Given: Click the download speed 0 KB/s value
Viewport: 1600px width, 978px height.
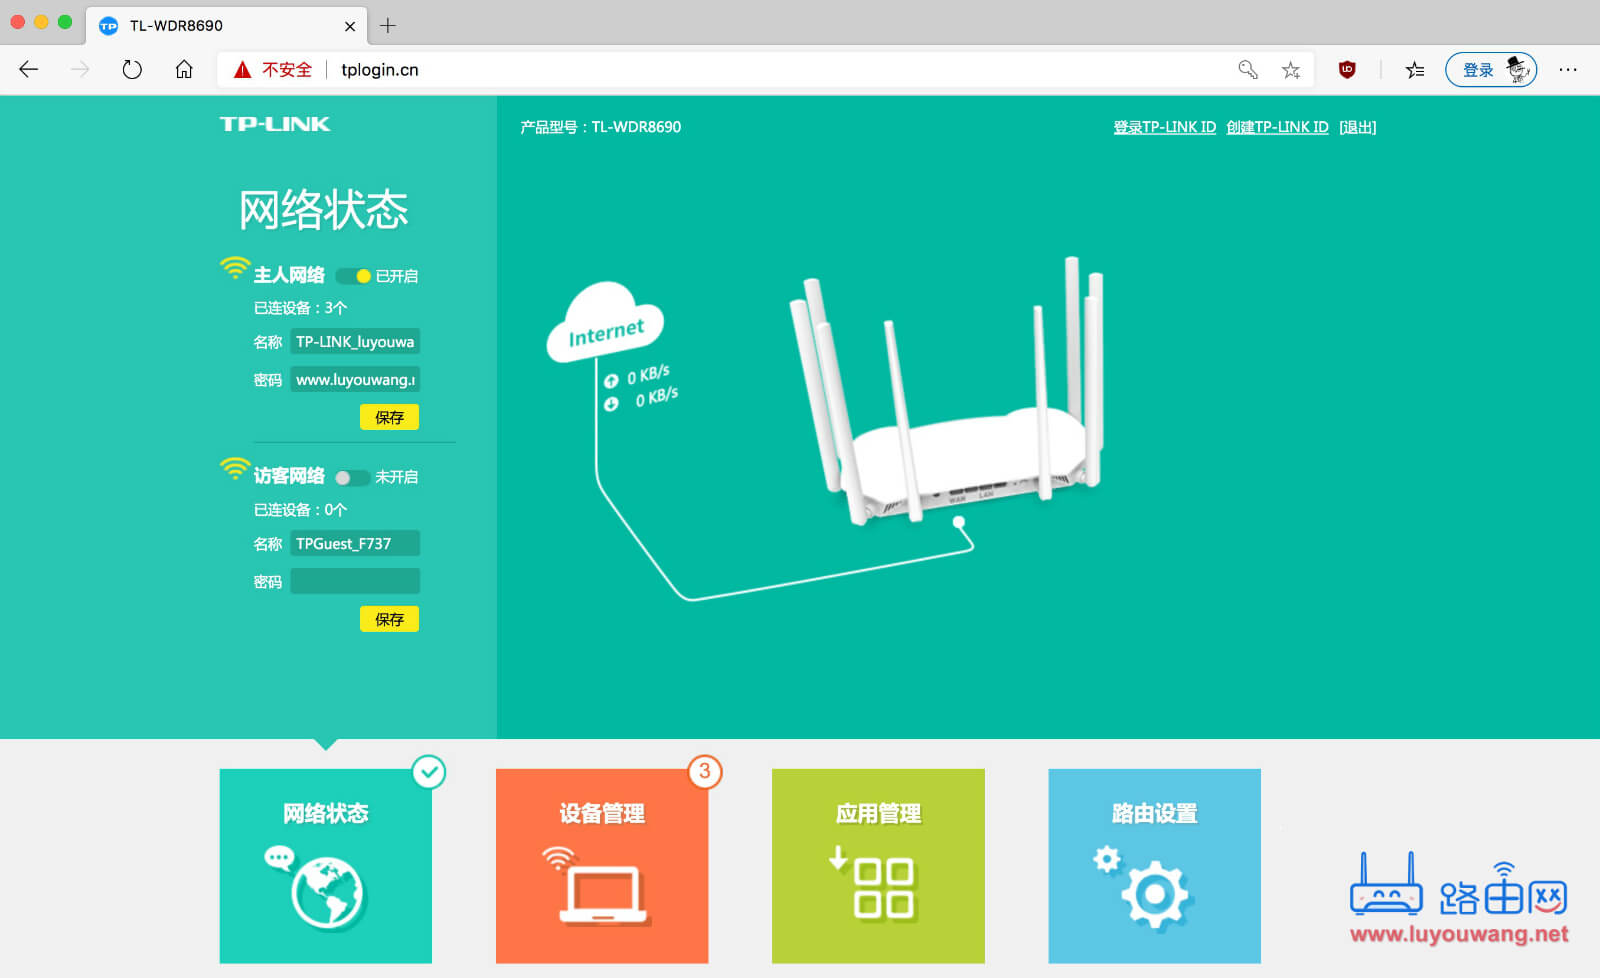Looking at the screenshot, I should click(656, 398).
